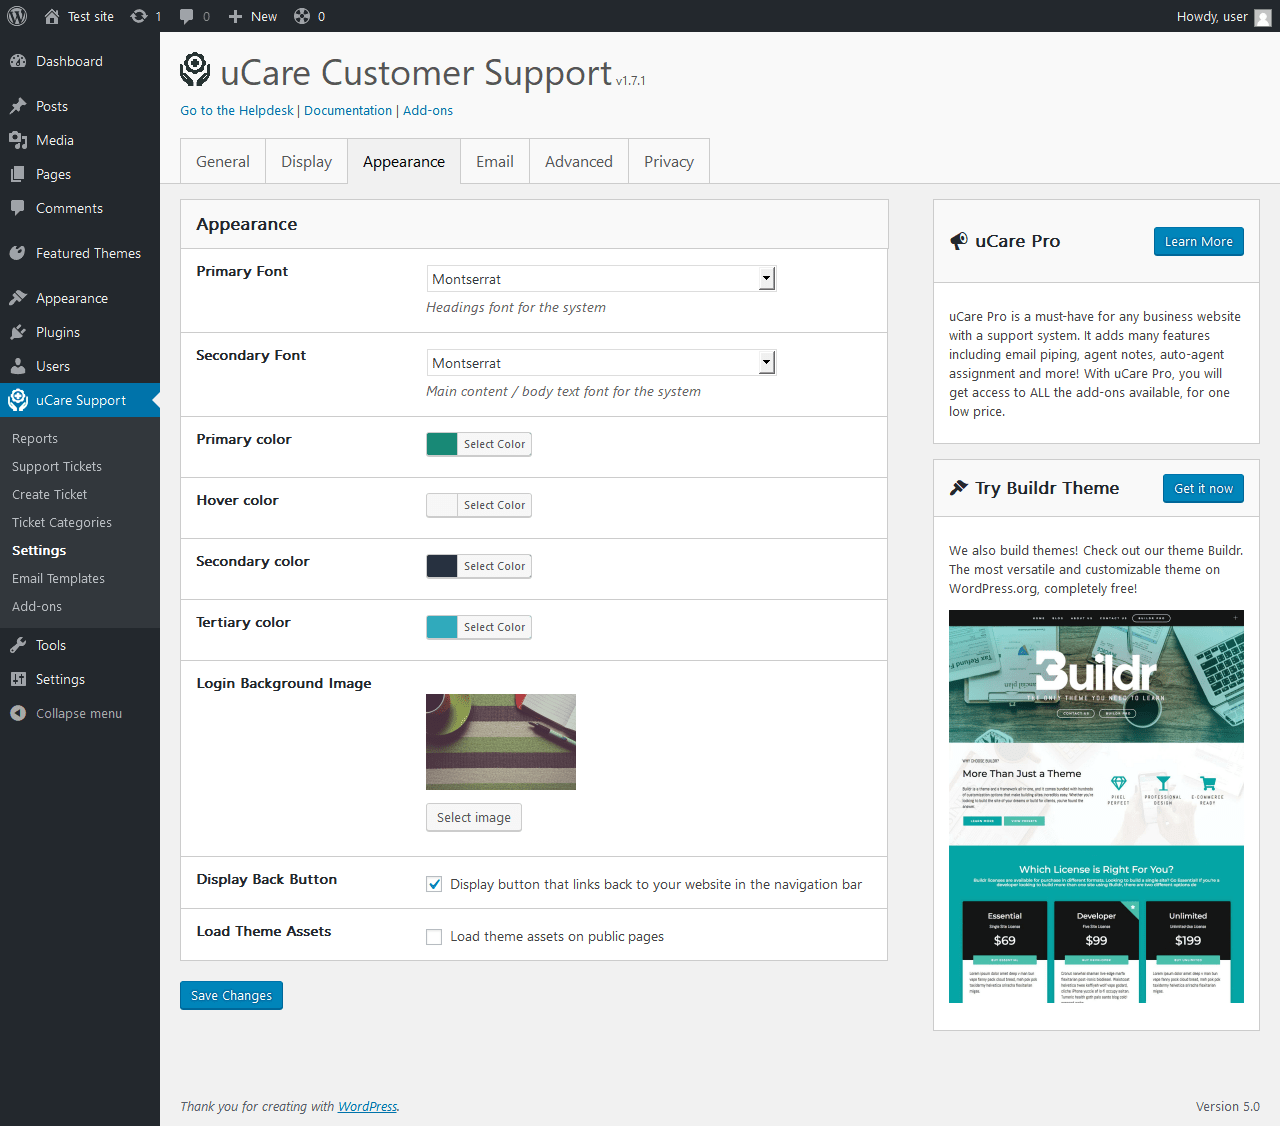Switch to the Email tab
Image resolution: width=1280 pixels, height=1126 pixels.
(495, 162)
